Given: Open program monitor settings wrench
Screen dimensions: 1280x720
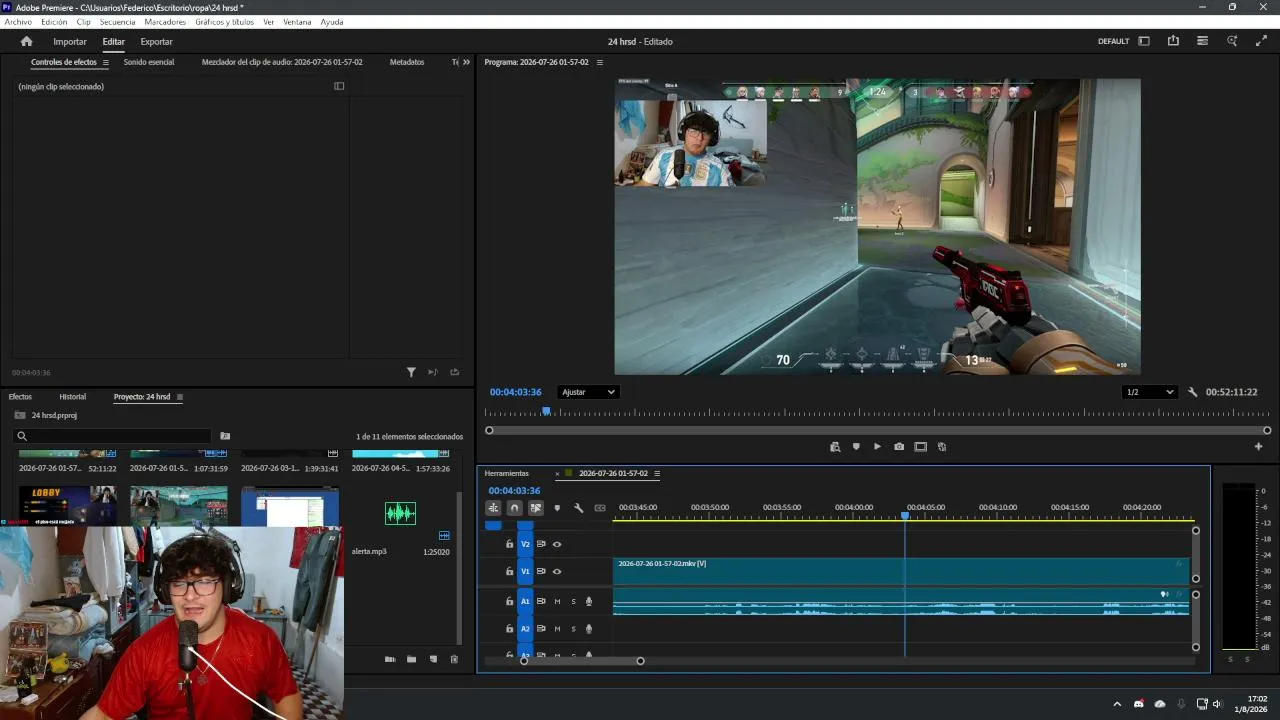Looking at the screenshot, I should [1192, 392].
